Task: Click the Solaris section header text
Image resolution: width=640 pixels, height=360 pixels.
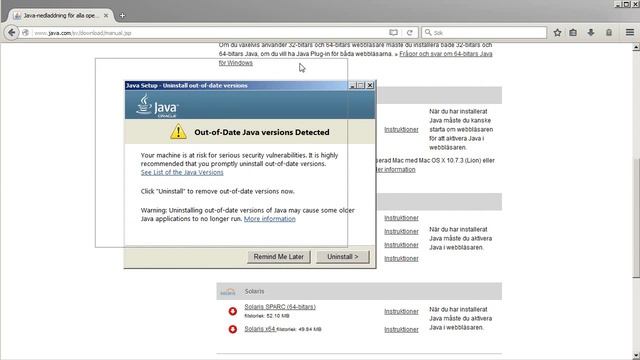Action: pyautogui.click(x=254, y=291)
